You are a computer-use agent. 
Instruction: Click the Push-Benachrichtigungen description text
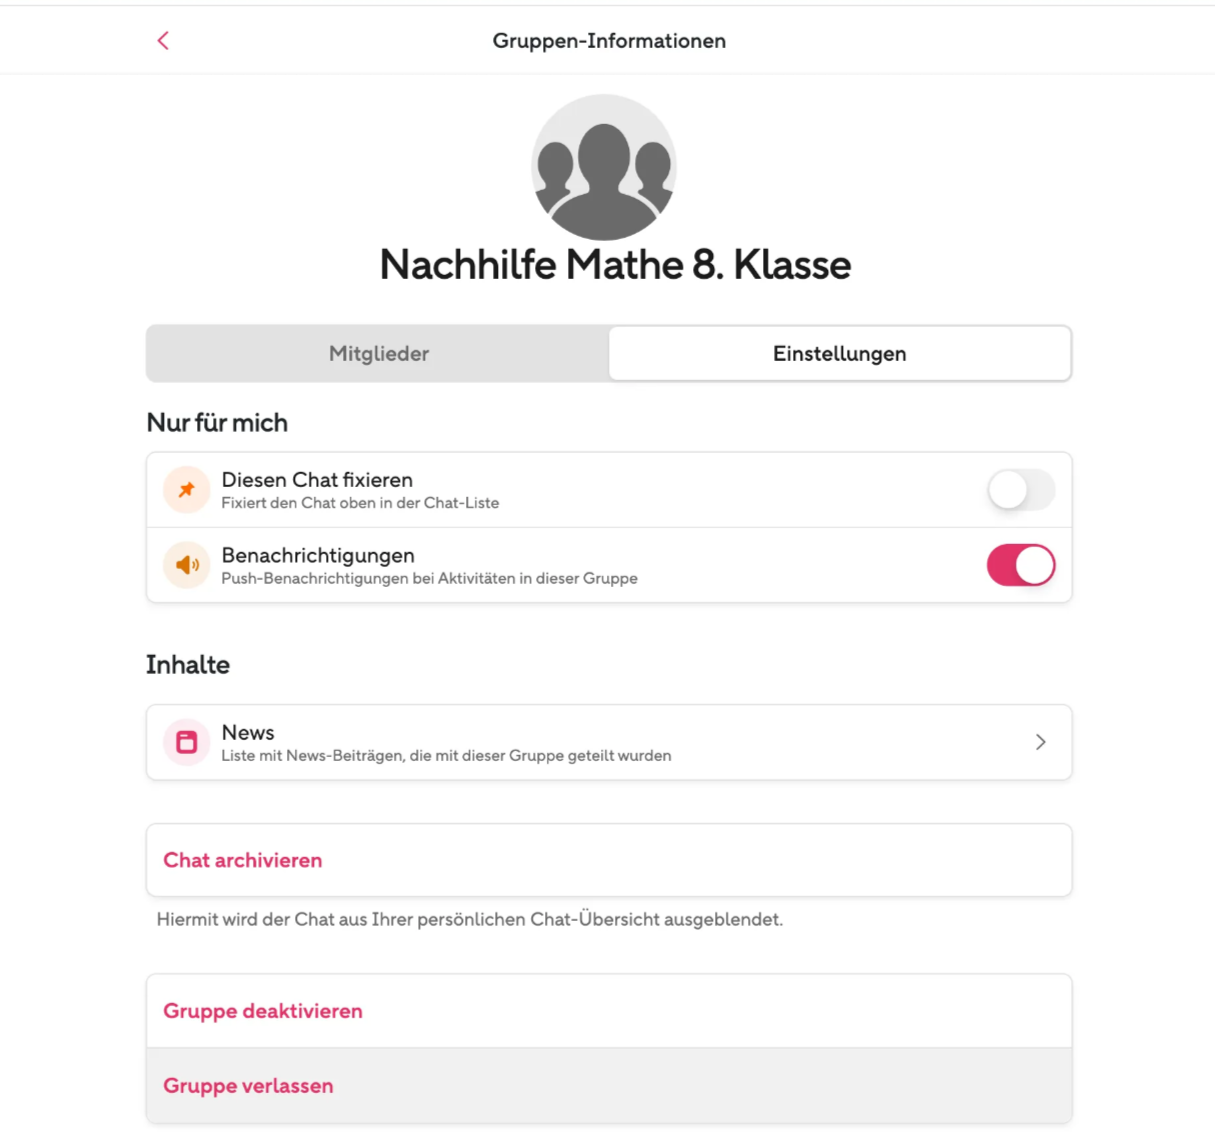click(x=429, y=579)
